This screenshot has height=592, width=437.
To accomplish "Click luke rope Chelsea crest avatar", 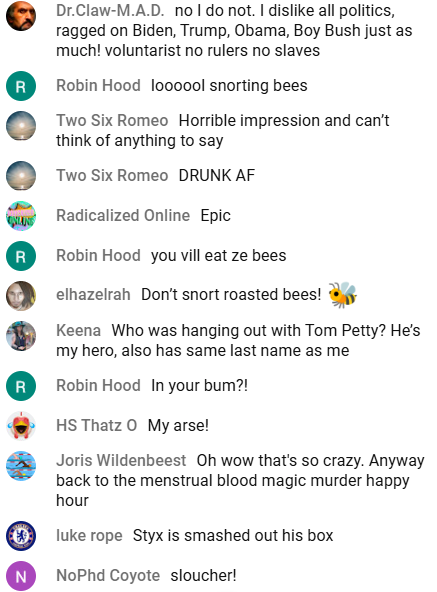I will pos(21,536).
